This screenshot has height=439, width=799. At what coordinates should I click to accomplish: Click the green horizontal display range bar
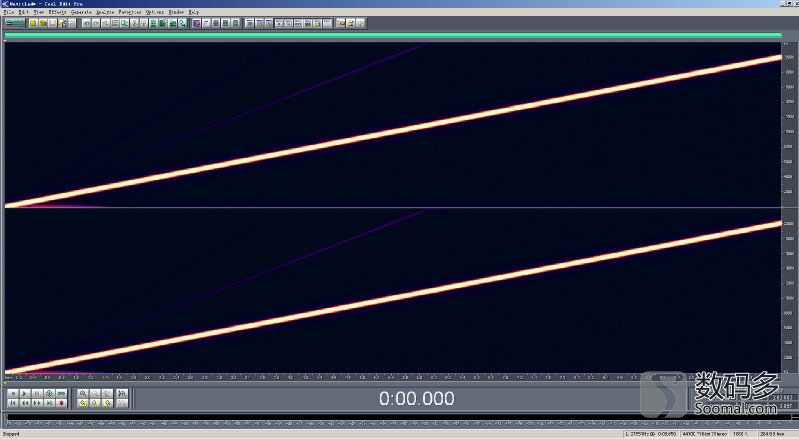click(392, 36)
